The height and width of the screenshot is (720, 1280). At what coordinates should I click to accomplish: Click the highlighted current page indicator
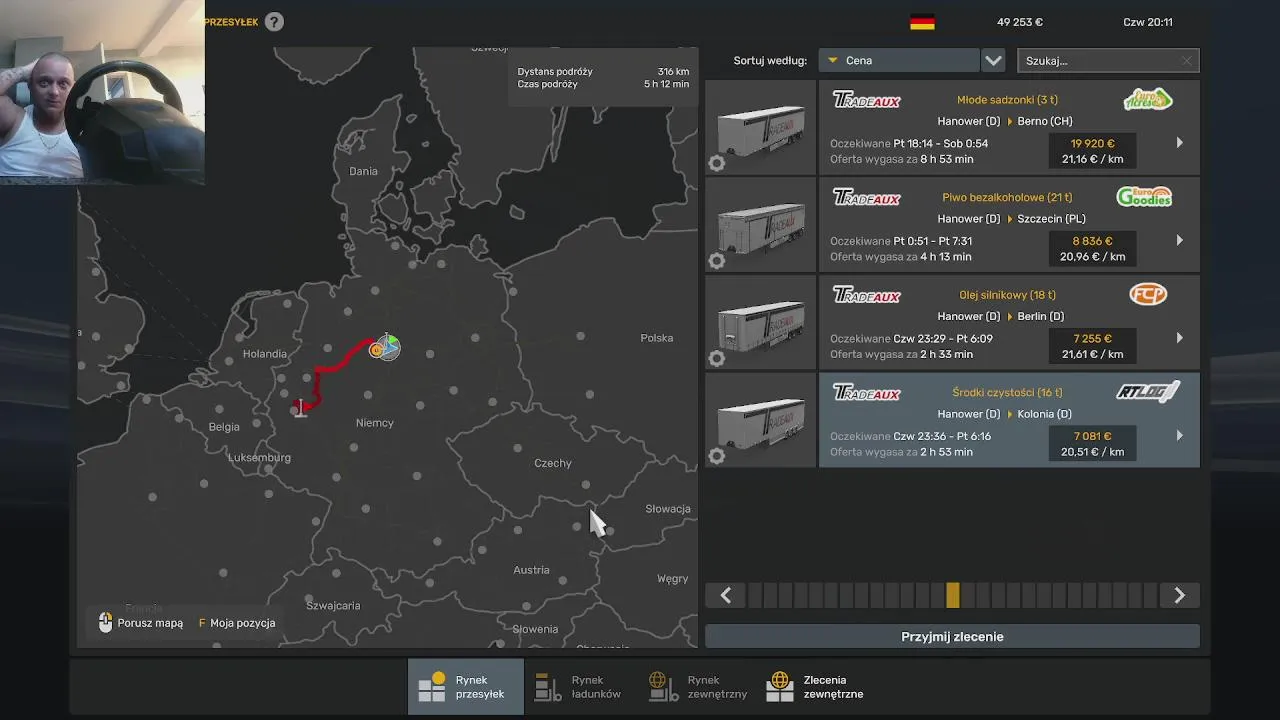point(952,595)
